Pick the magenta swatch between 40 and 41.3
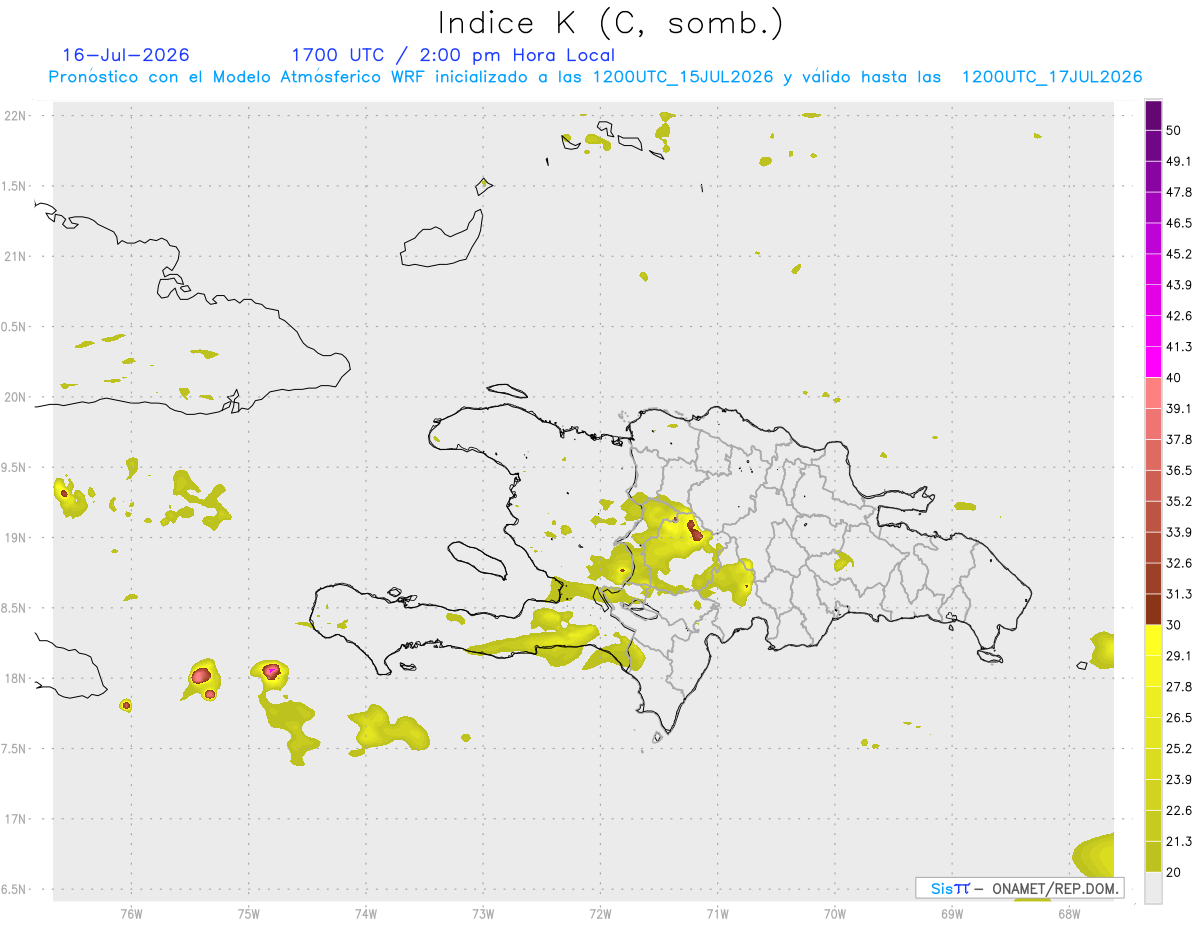The image size is (1200, 927). coord(1153,363)
